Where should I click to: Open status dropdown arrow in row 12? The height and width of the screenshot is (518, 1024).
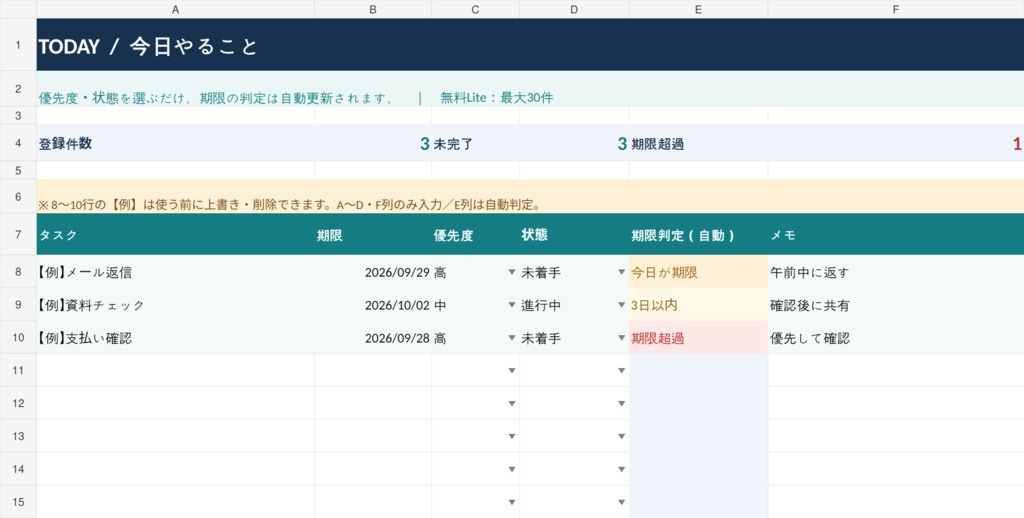click(x=622, y=403)
